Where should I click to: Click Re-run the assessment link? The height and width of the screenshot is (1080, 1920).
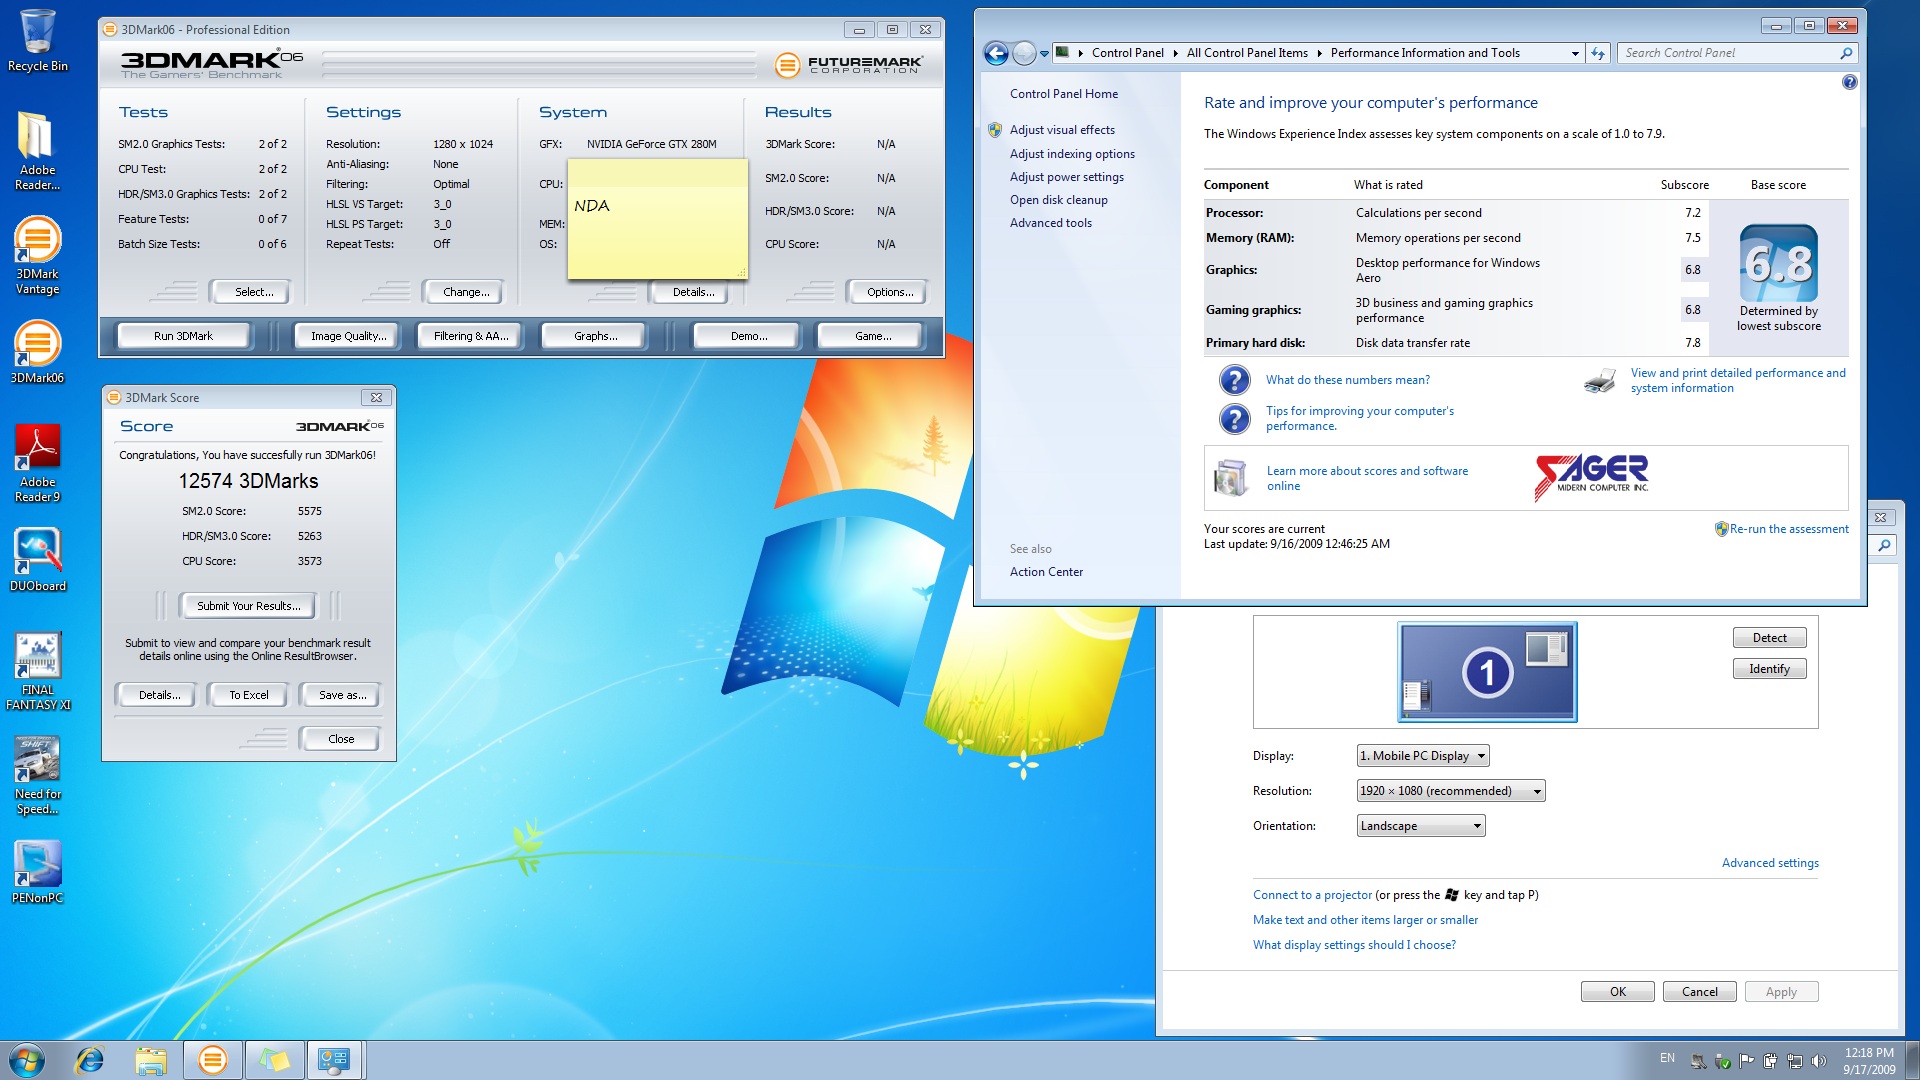pos(1789,529)
